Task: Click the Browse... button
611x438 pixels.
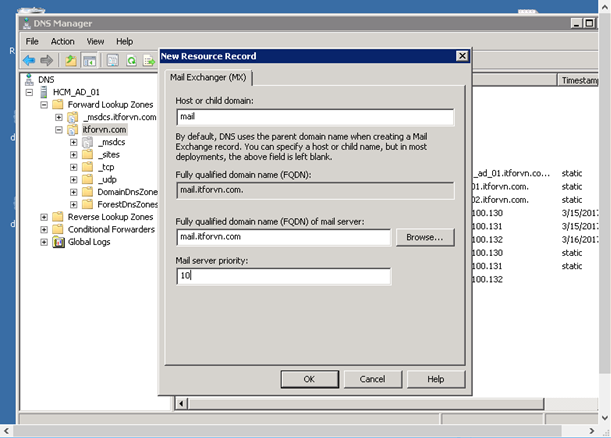Action: pos(424,237)
